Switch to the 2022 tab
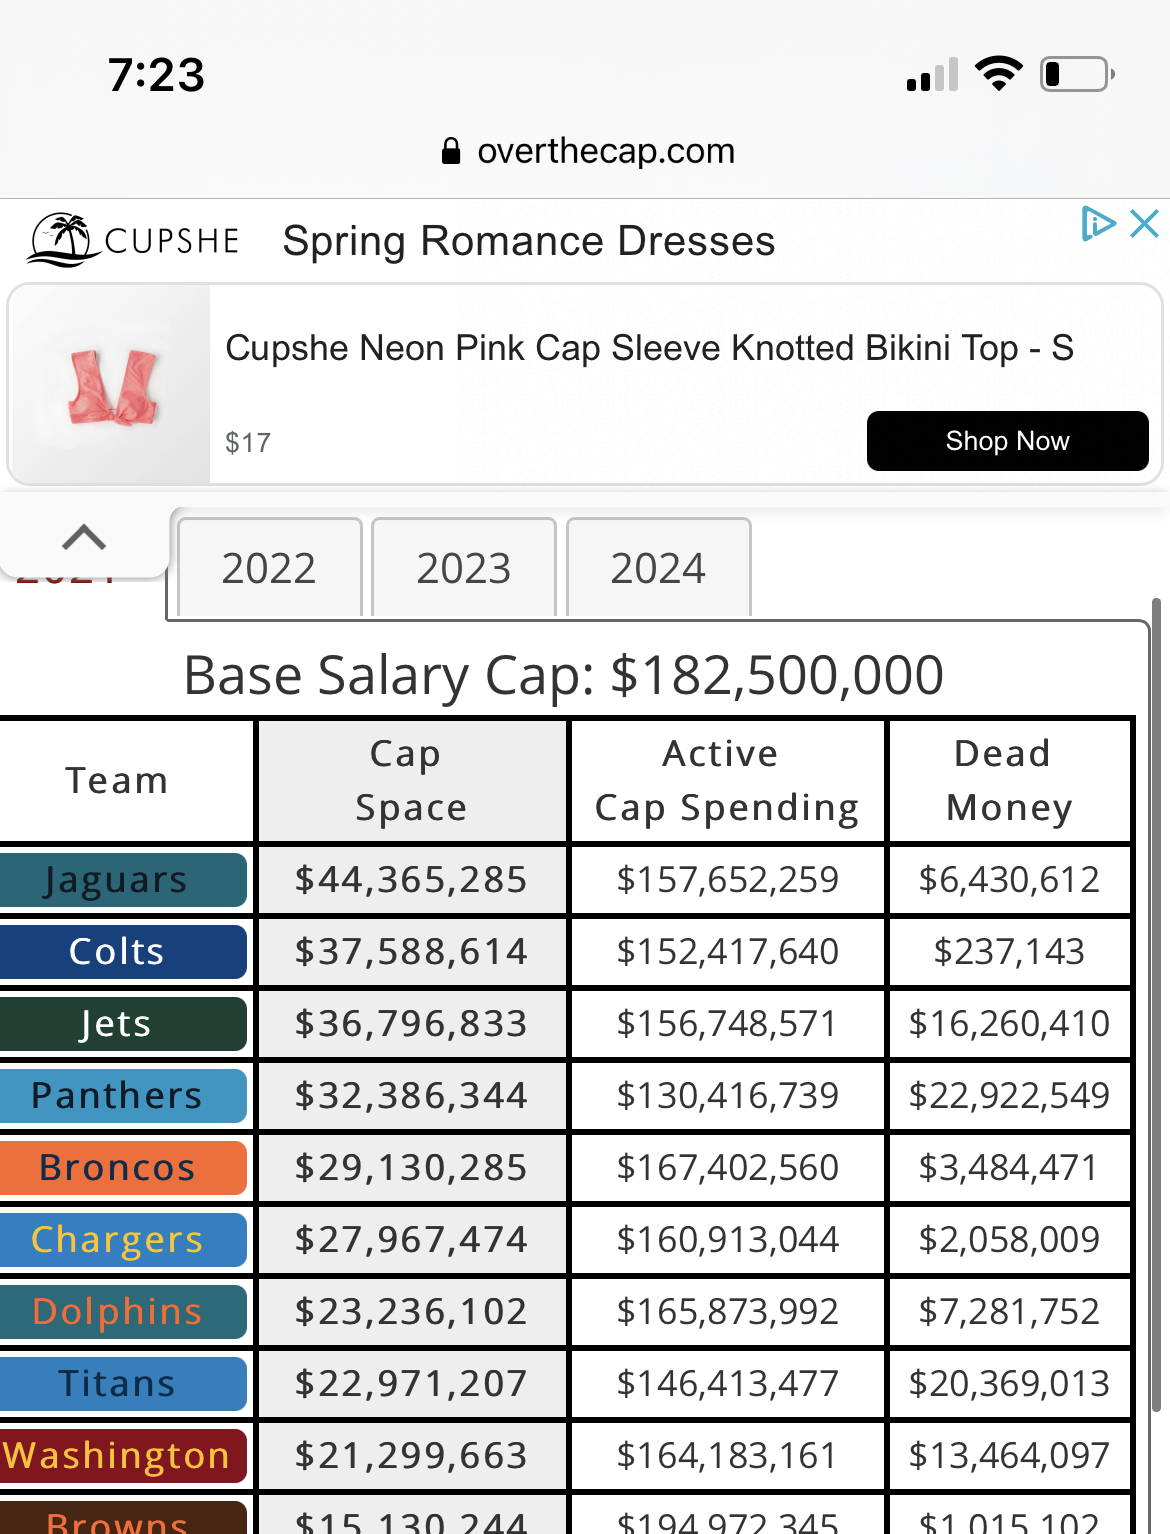 pos(269,568)
